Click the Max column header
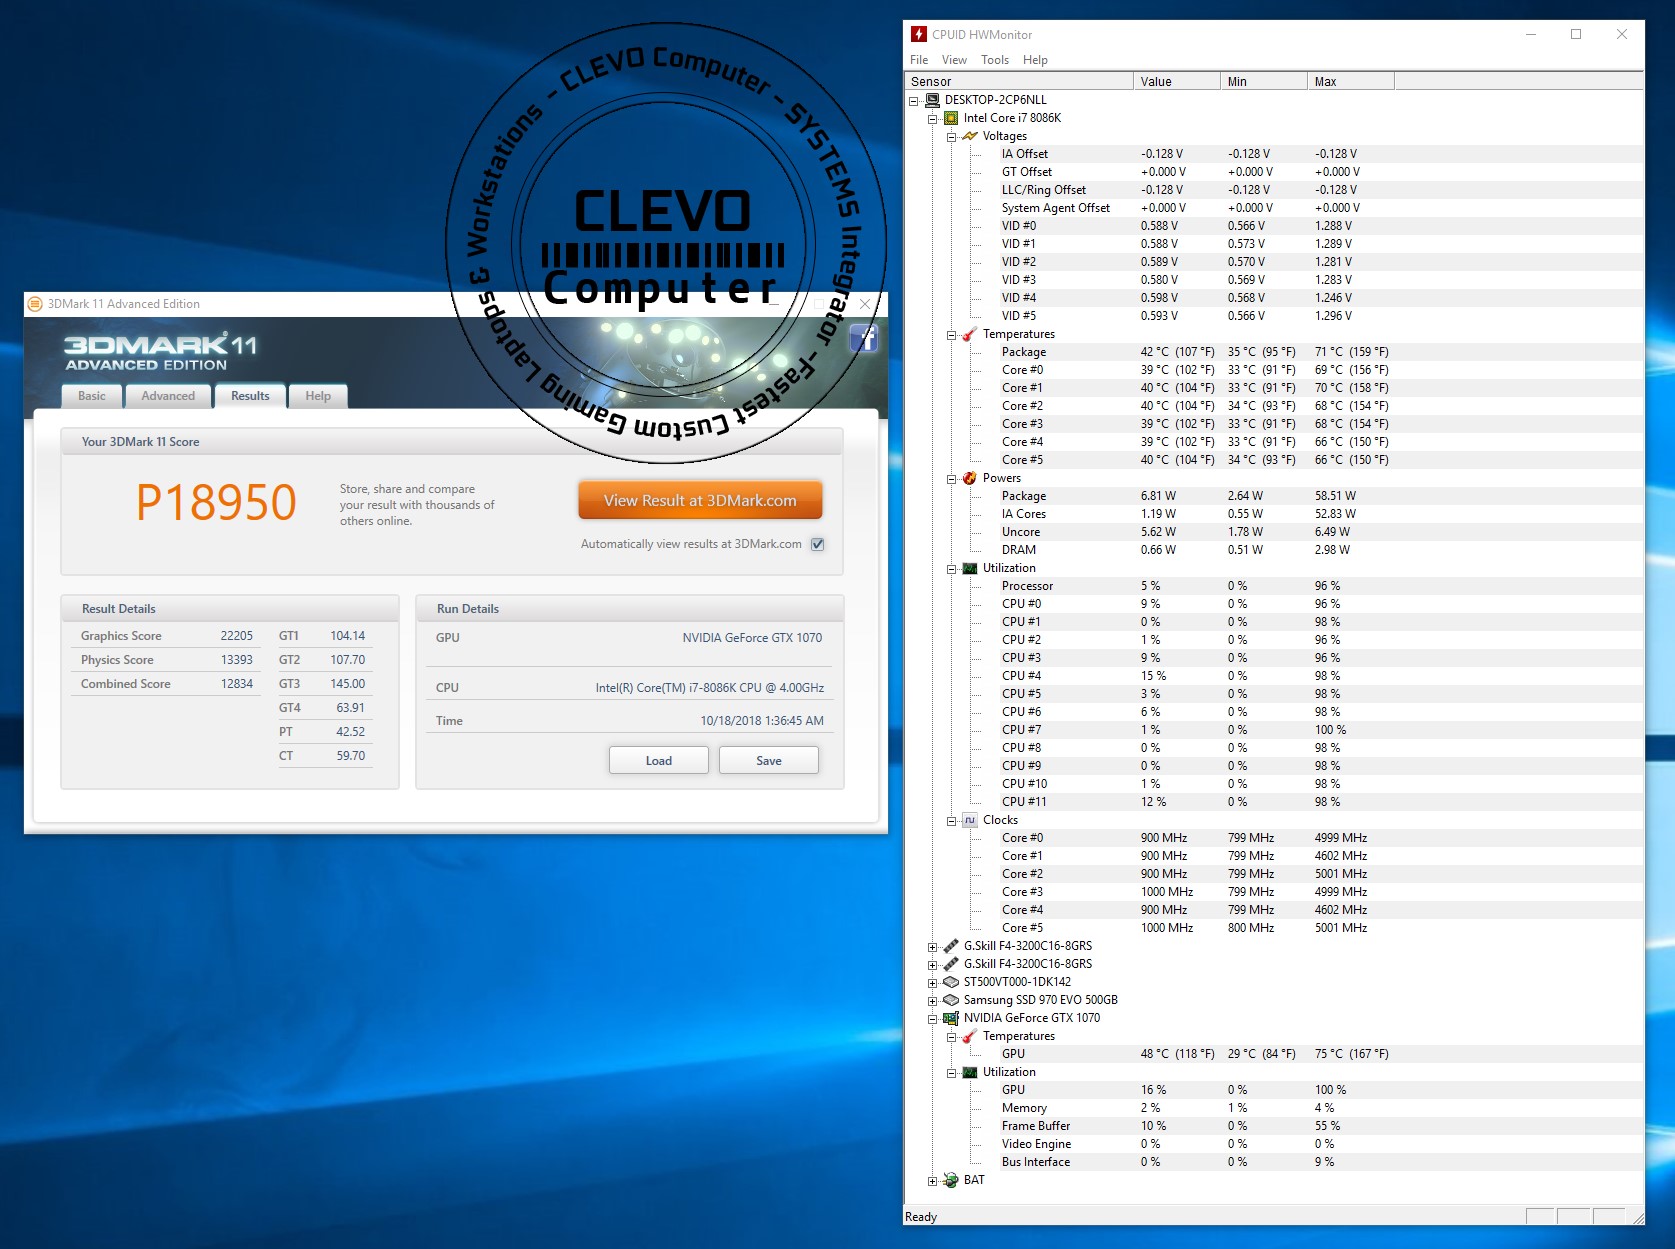 click(1351, 81)
